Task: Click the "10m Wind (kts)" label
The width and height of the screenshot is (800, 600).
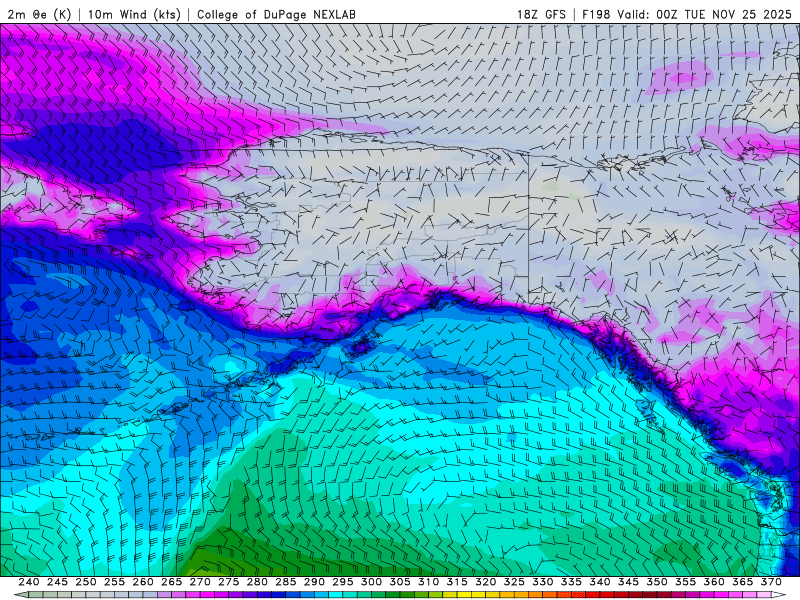Action: click(x=135, y=14)
